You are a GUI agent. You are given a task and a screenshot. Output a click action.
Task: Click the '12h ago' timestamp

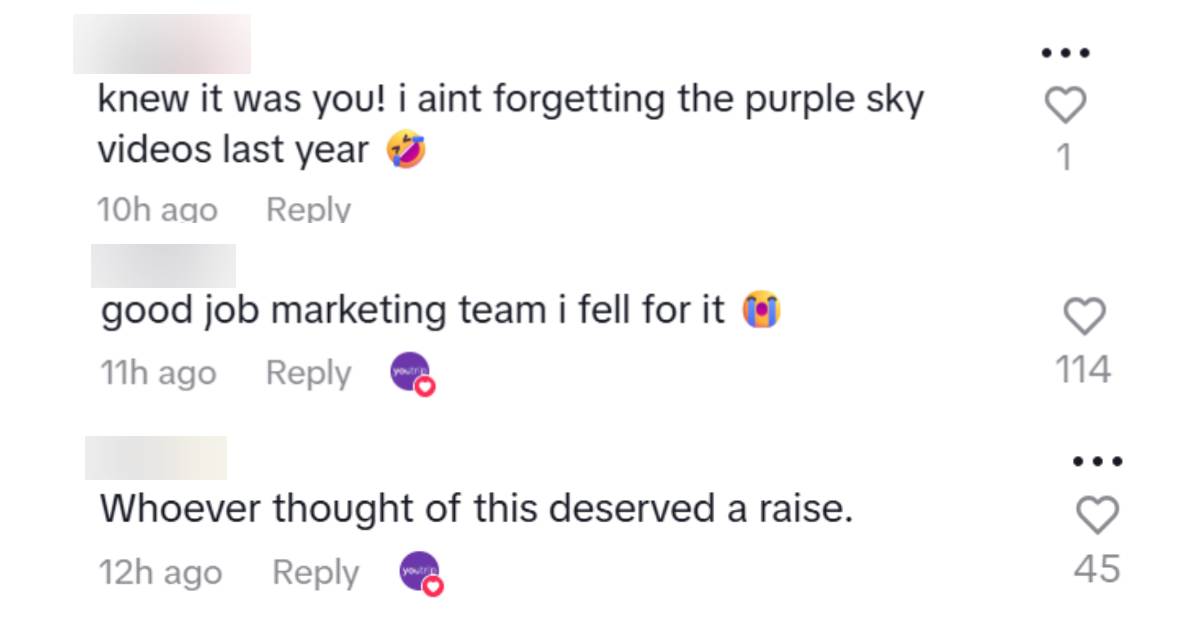coord(160,573)
